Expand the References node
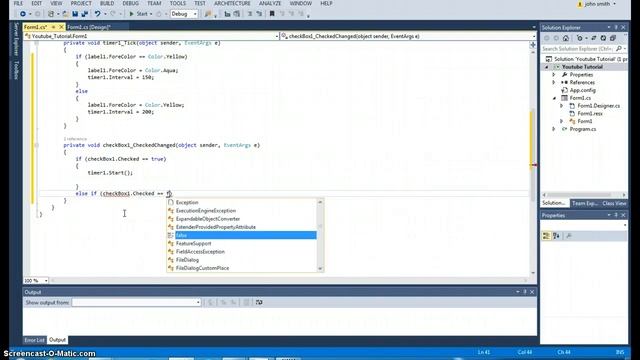Viewport: 640px width, 360px height. pos(554,82)
